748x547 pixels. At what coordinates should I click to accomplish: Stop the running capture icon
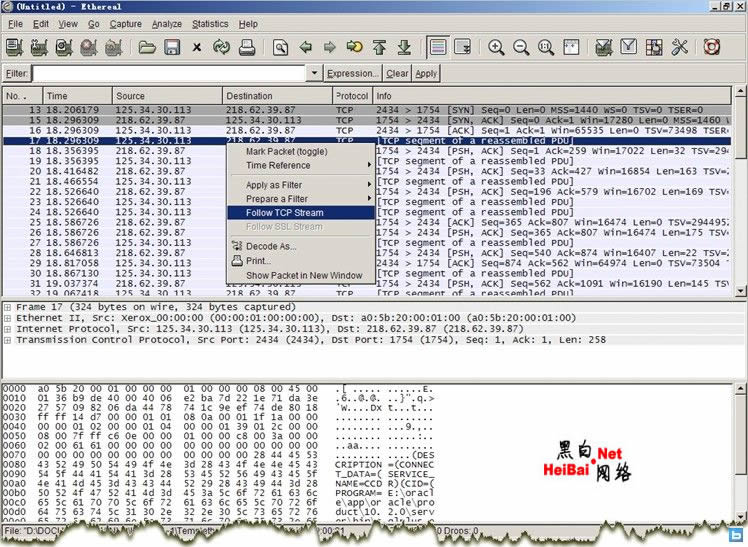(x=89, y=47)
